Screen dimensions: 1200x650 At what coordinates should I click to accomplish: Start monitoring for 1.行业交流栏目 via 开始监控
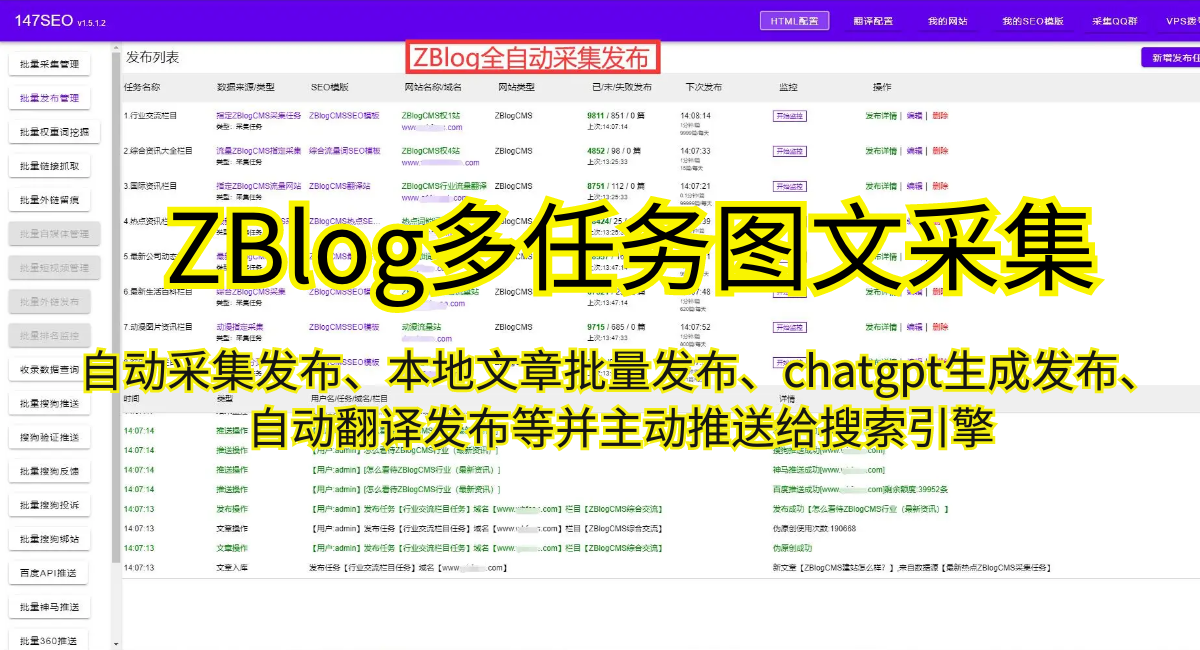[789, 116]
